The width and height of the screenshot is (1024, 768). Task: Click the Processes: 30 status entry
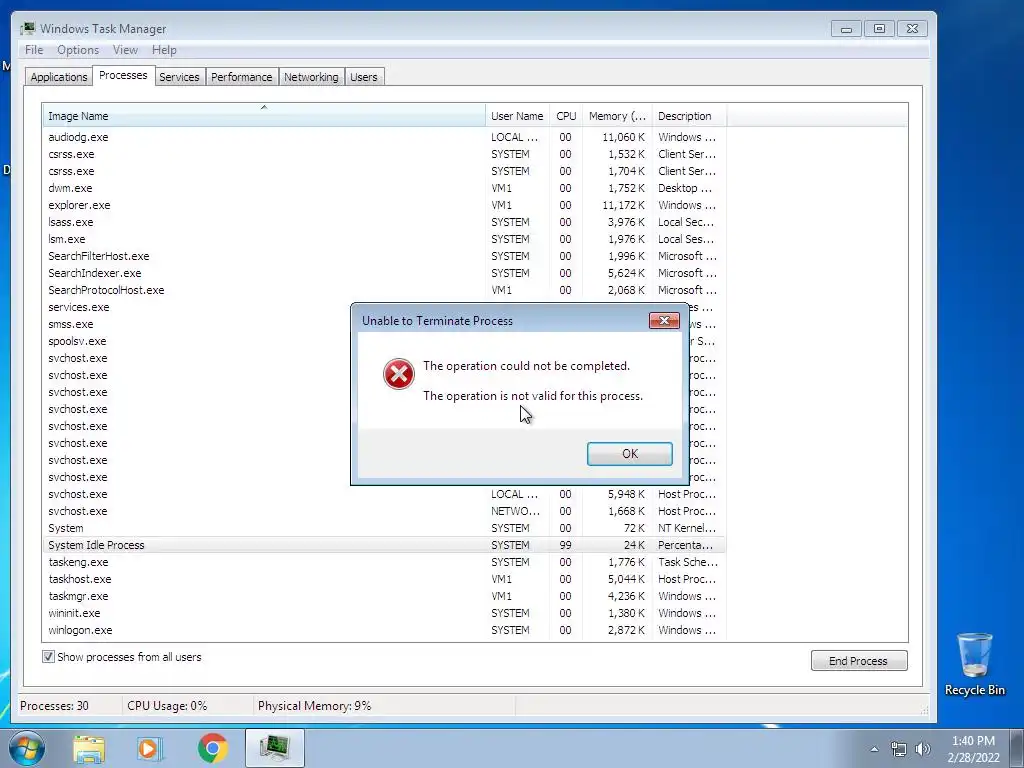pos(54,706)
